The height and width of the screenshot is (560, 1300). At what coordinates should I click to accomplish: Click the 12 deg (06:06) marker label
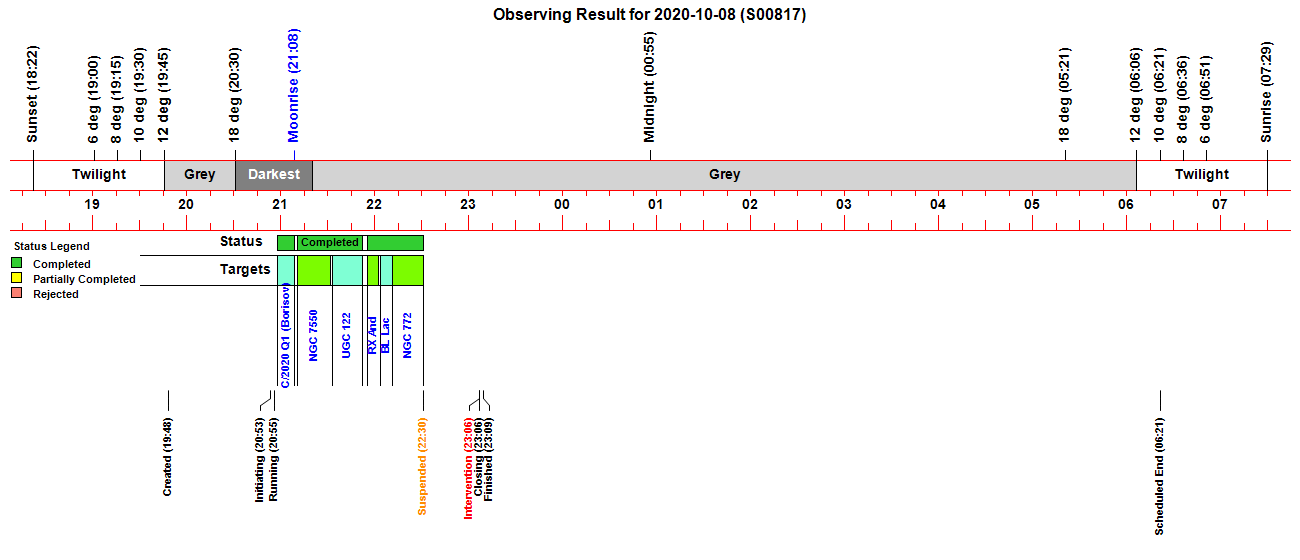point(1136,95)
